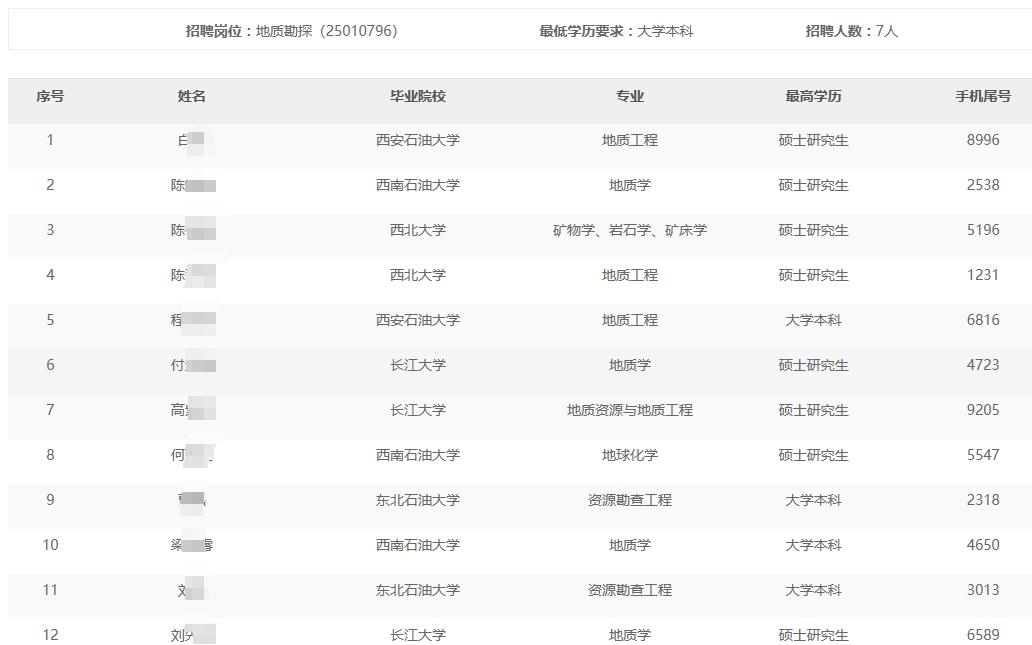Image resolution: width=1032 pixels, height=645 pixels.
Task: Click phone tail number 8996
Action: pyautogui.click(x=983, y=140)
